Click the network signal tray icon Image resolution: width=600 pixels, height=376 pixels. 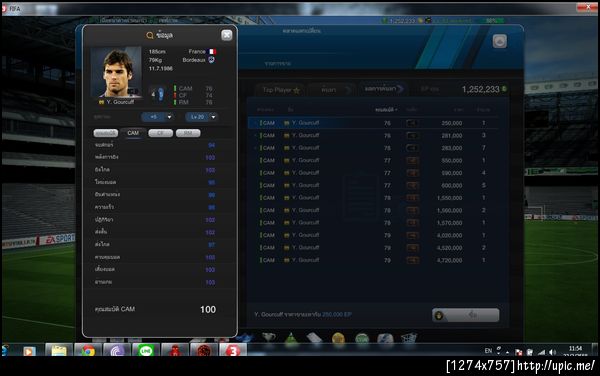point(541,352)
